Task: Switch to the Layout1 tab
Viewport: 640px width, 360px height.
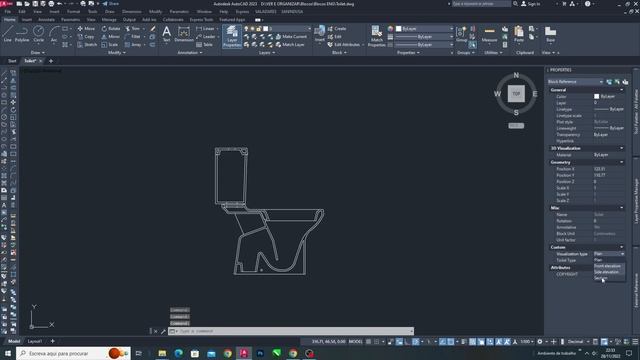Action: (x=35, y=341)
